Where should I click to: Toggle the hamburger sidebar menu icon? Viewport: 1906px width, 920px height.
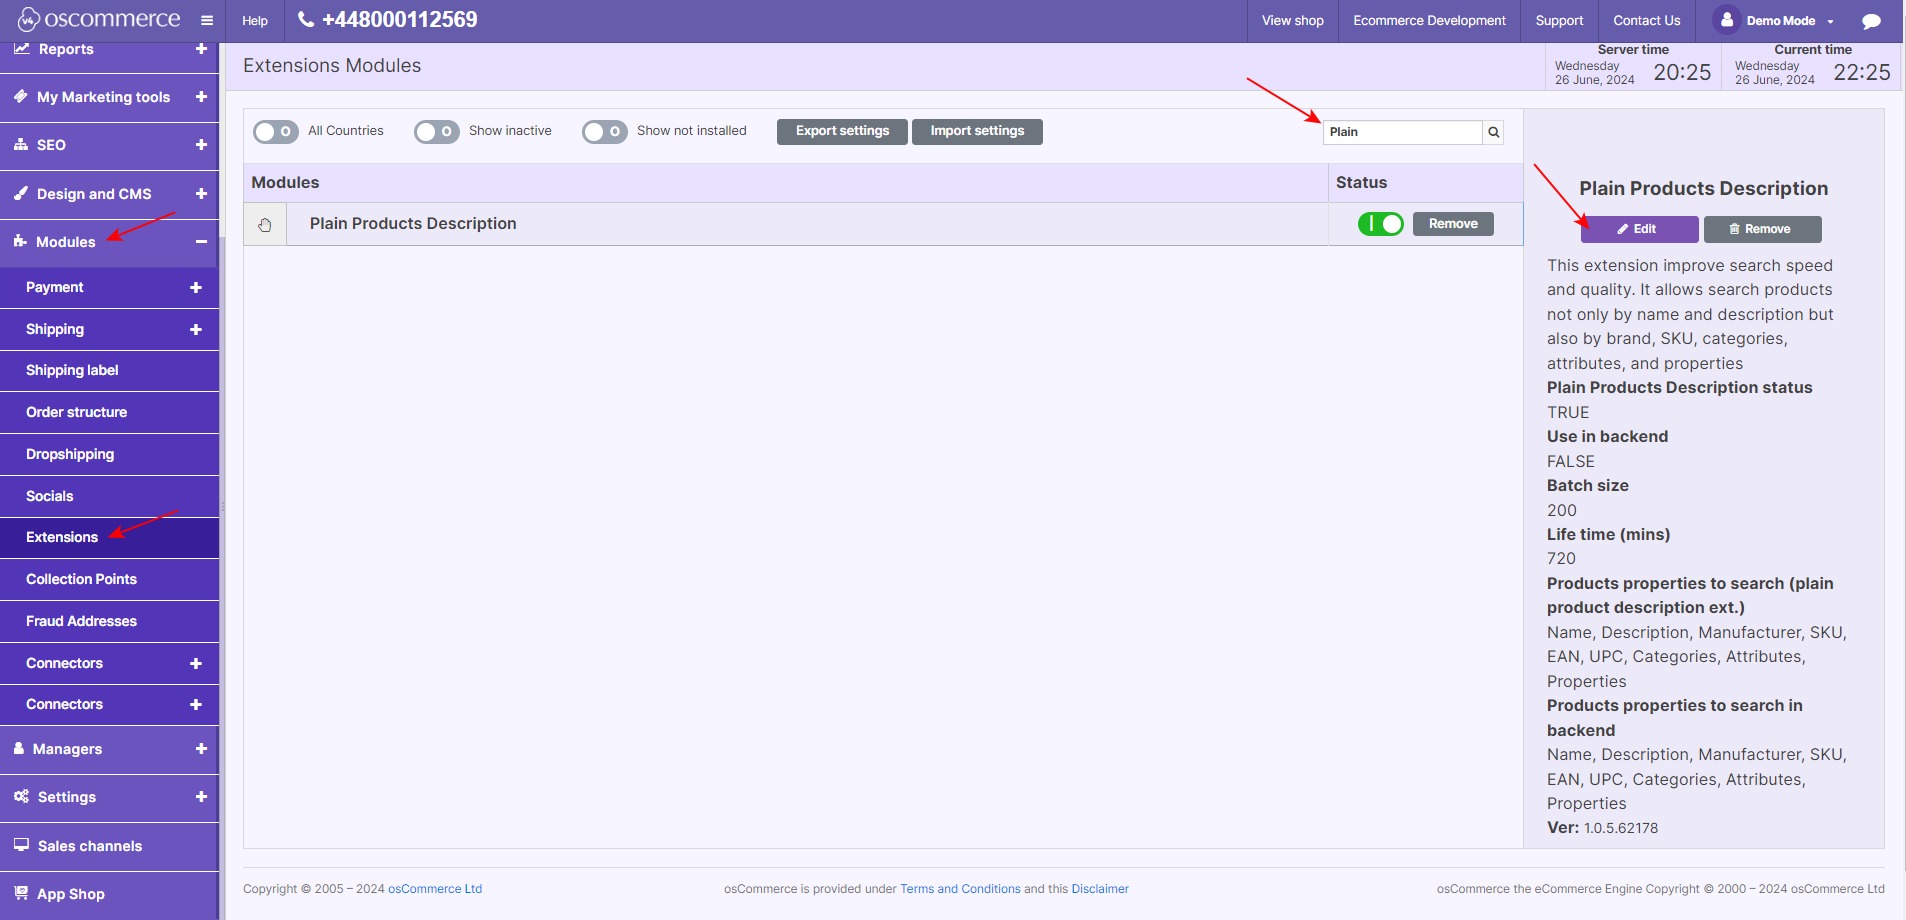coord(207,20)
